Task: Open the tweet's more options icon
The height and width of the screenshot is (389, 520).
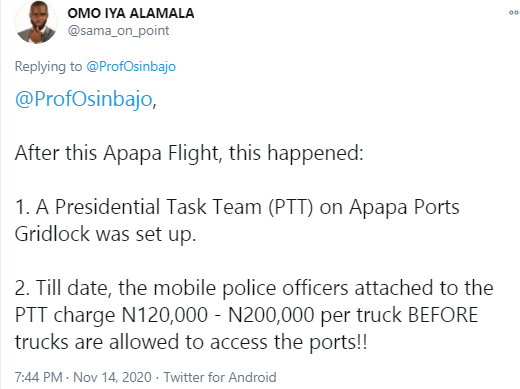Action: tap(514, 13)
